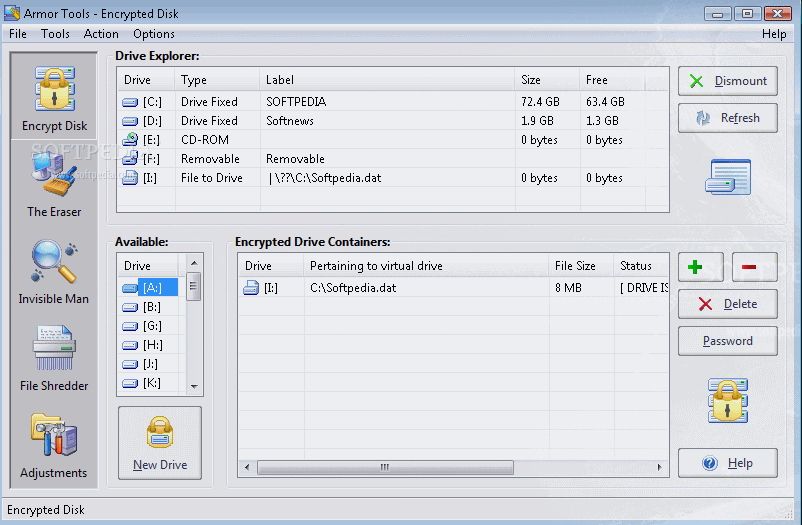Click the Refresh button

[728, 118]
